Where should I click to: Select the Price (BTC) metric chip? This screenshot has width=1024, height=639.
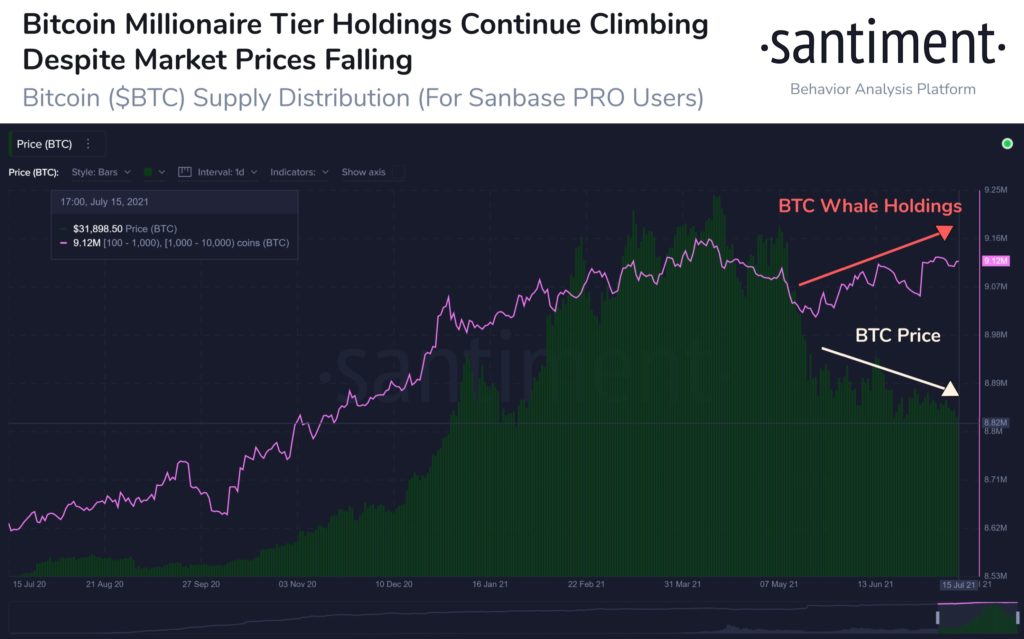click(x=44, y=144)
